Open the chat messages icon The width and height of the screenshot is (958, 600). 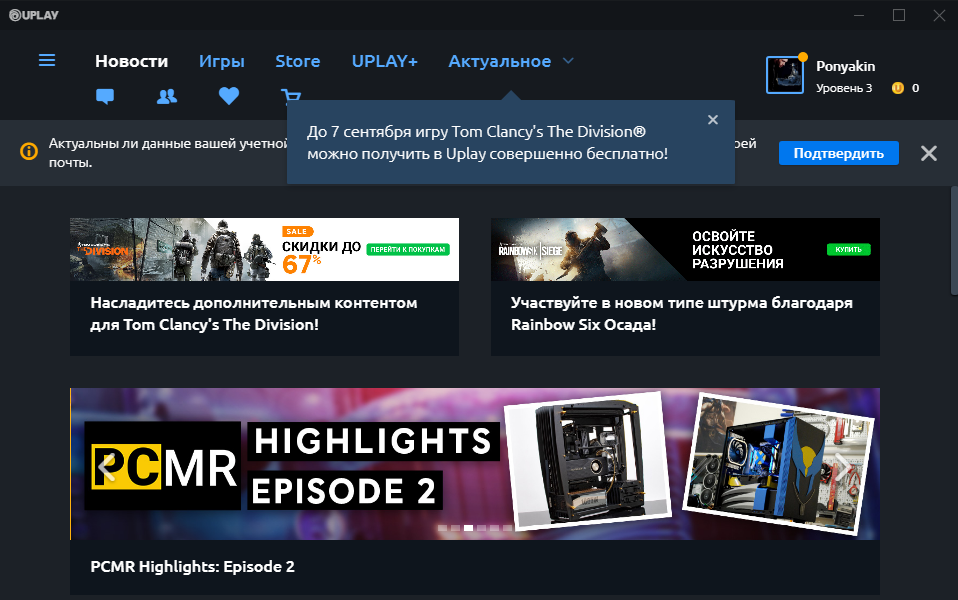click(x=105, y=97)
